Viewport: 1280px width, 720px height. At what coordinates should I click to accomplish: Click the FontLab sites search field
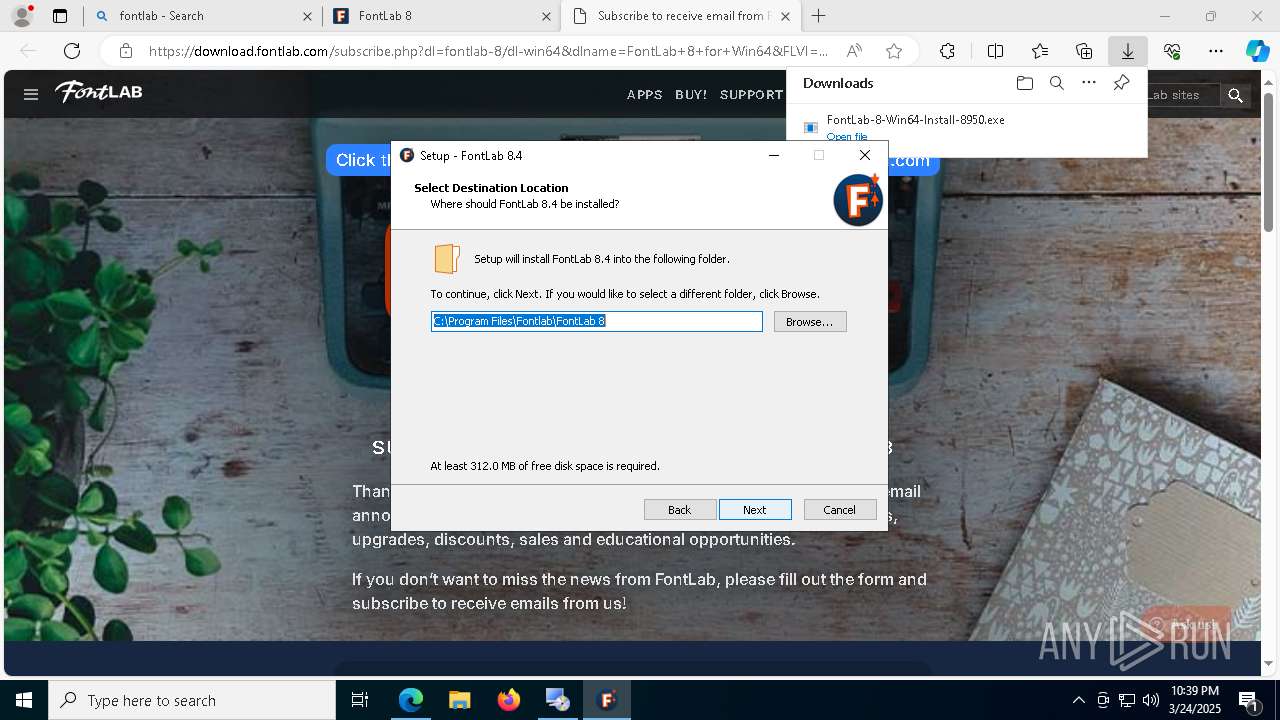point(1184,95)
